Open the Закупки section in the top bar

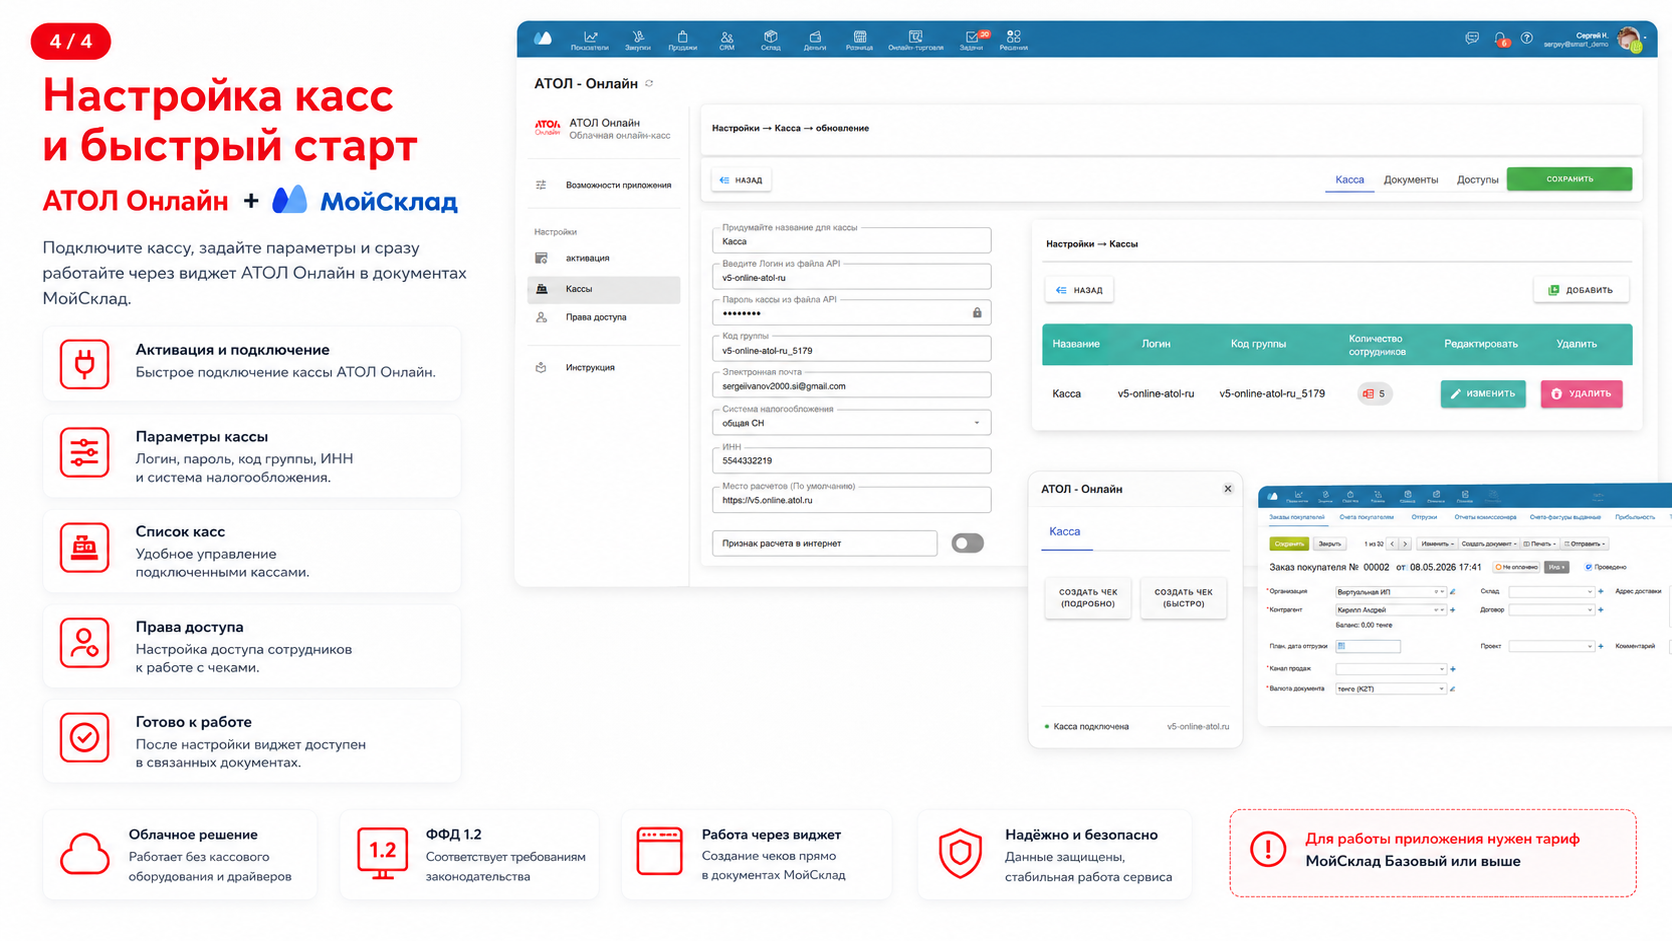[x=638, y=40]
